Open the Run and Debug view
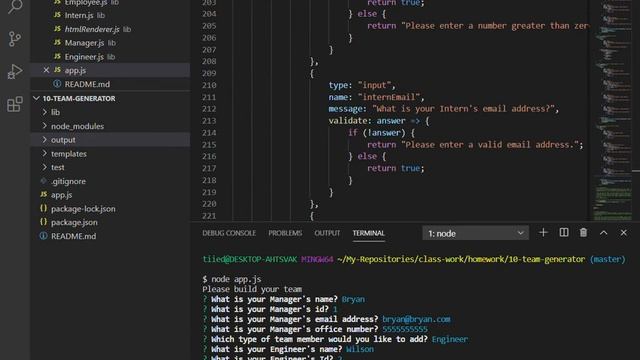 15,71
